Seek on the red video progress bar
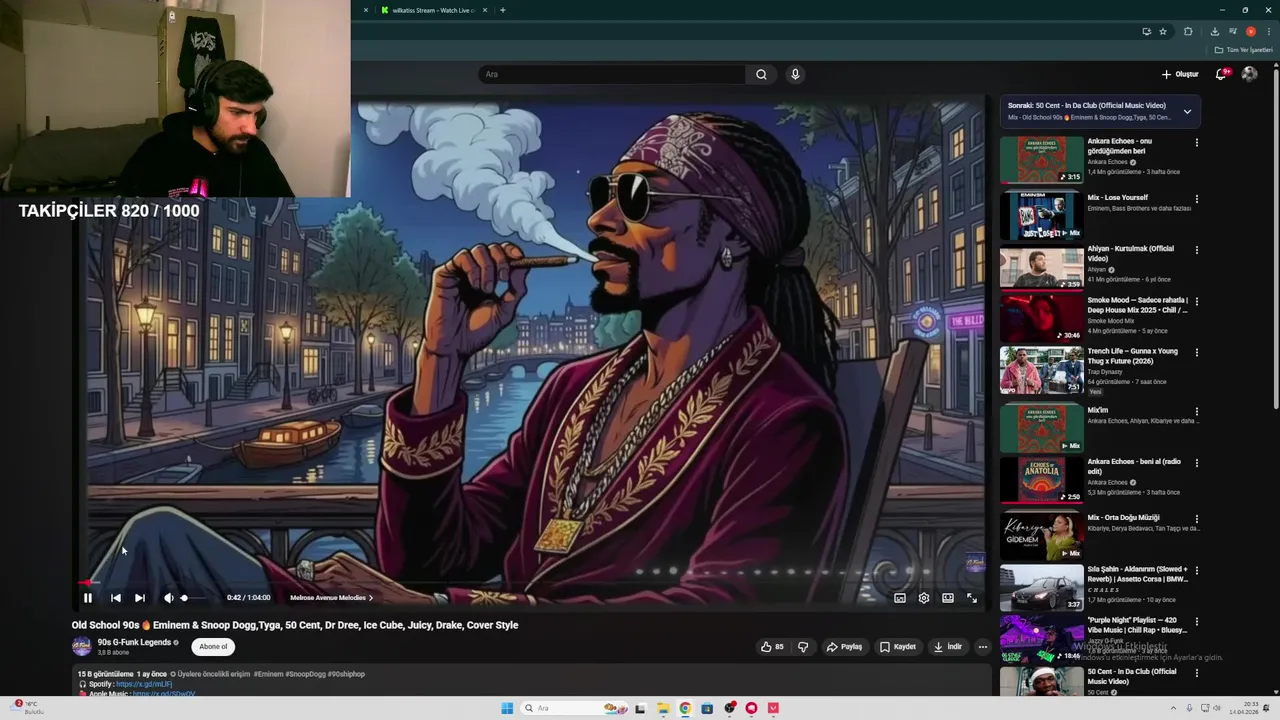Image resolution: width=1280 pixels, height=720 pixels. point(532,582)
